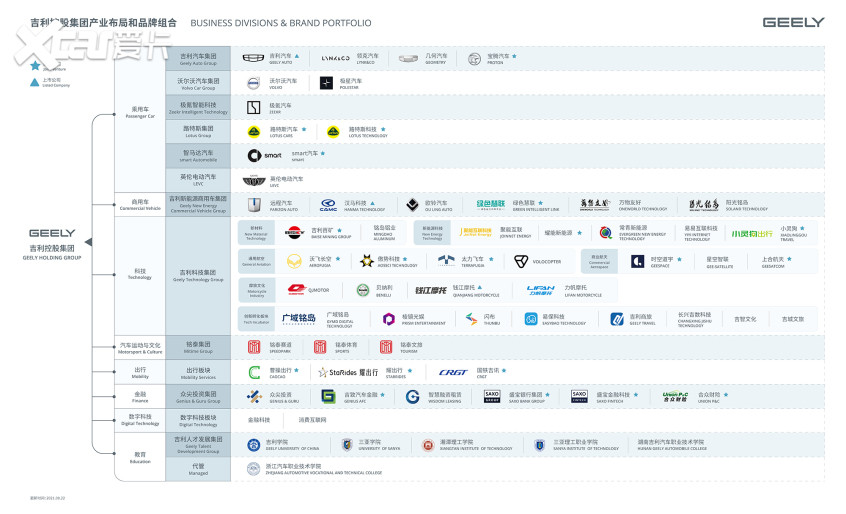This screenshot has height=514, width=846.
Task: Click the Xiangtan Institute of Technology crest
Action: tap(428, 446)
